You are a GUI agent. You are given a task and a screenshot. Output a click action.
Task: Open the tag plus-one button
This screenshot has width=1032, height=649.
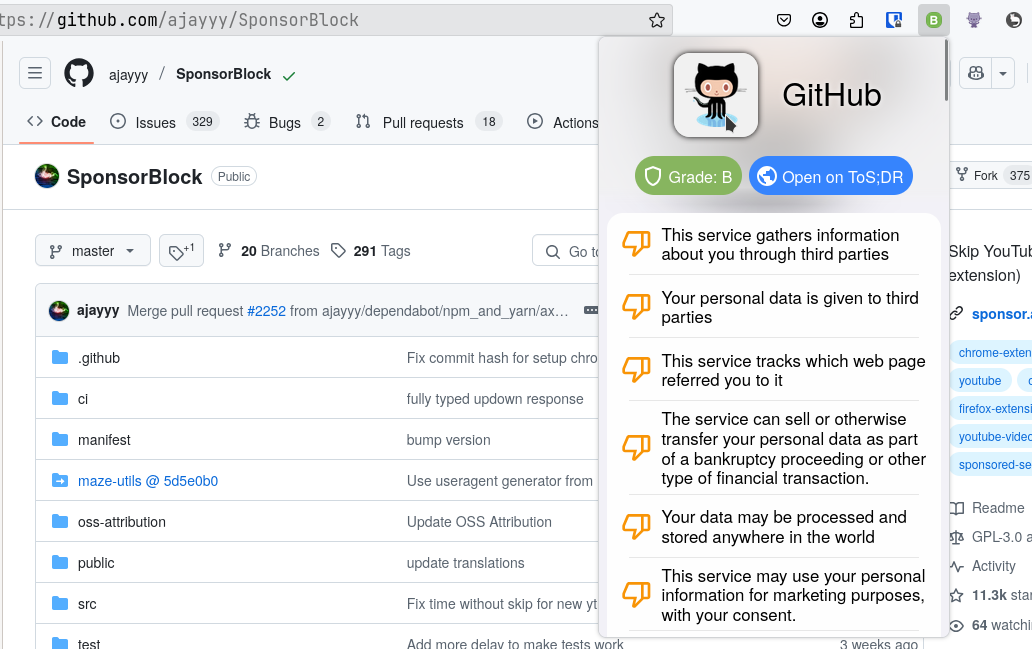coord(181,251)
